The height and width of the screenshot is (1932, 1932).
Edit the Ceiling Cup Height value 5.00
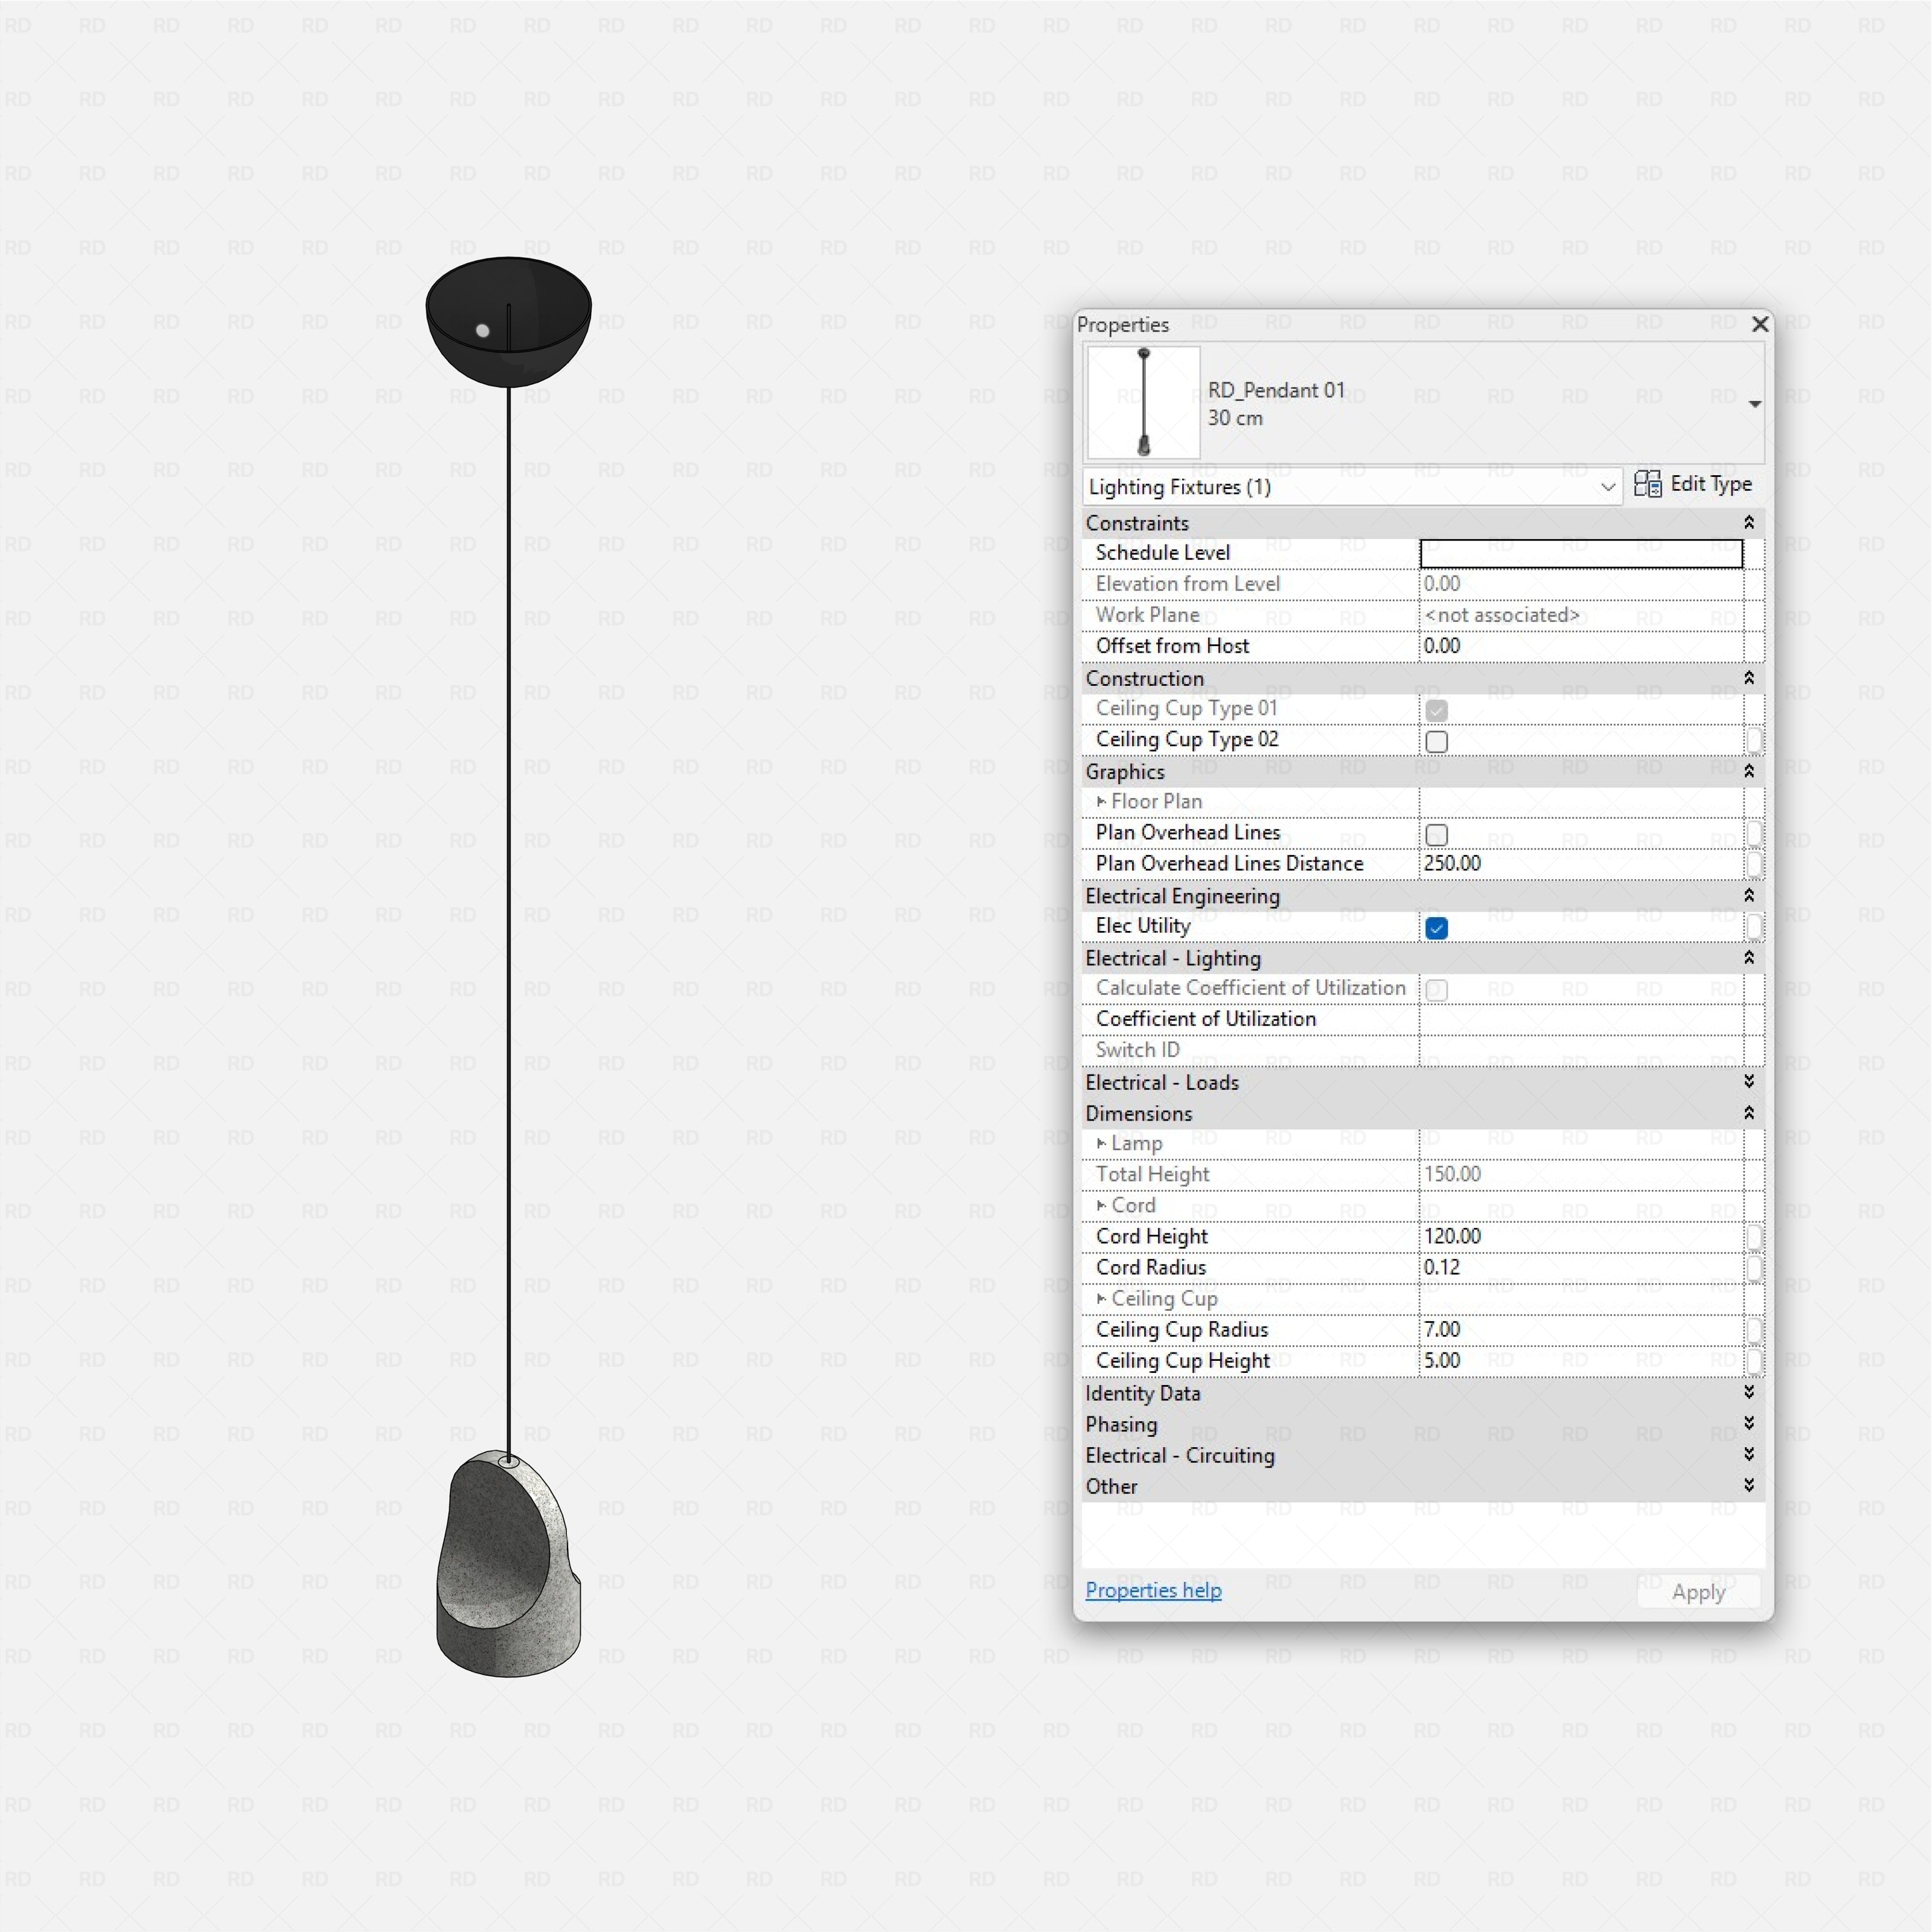(x=1581, y=1361)
